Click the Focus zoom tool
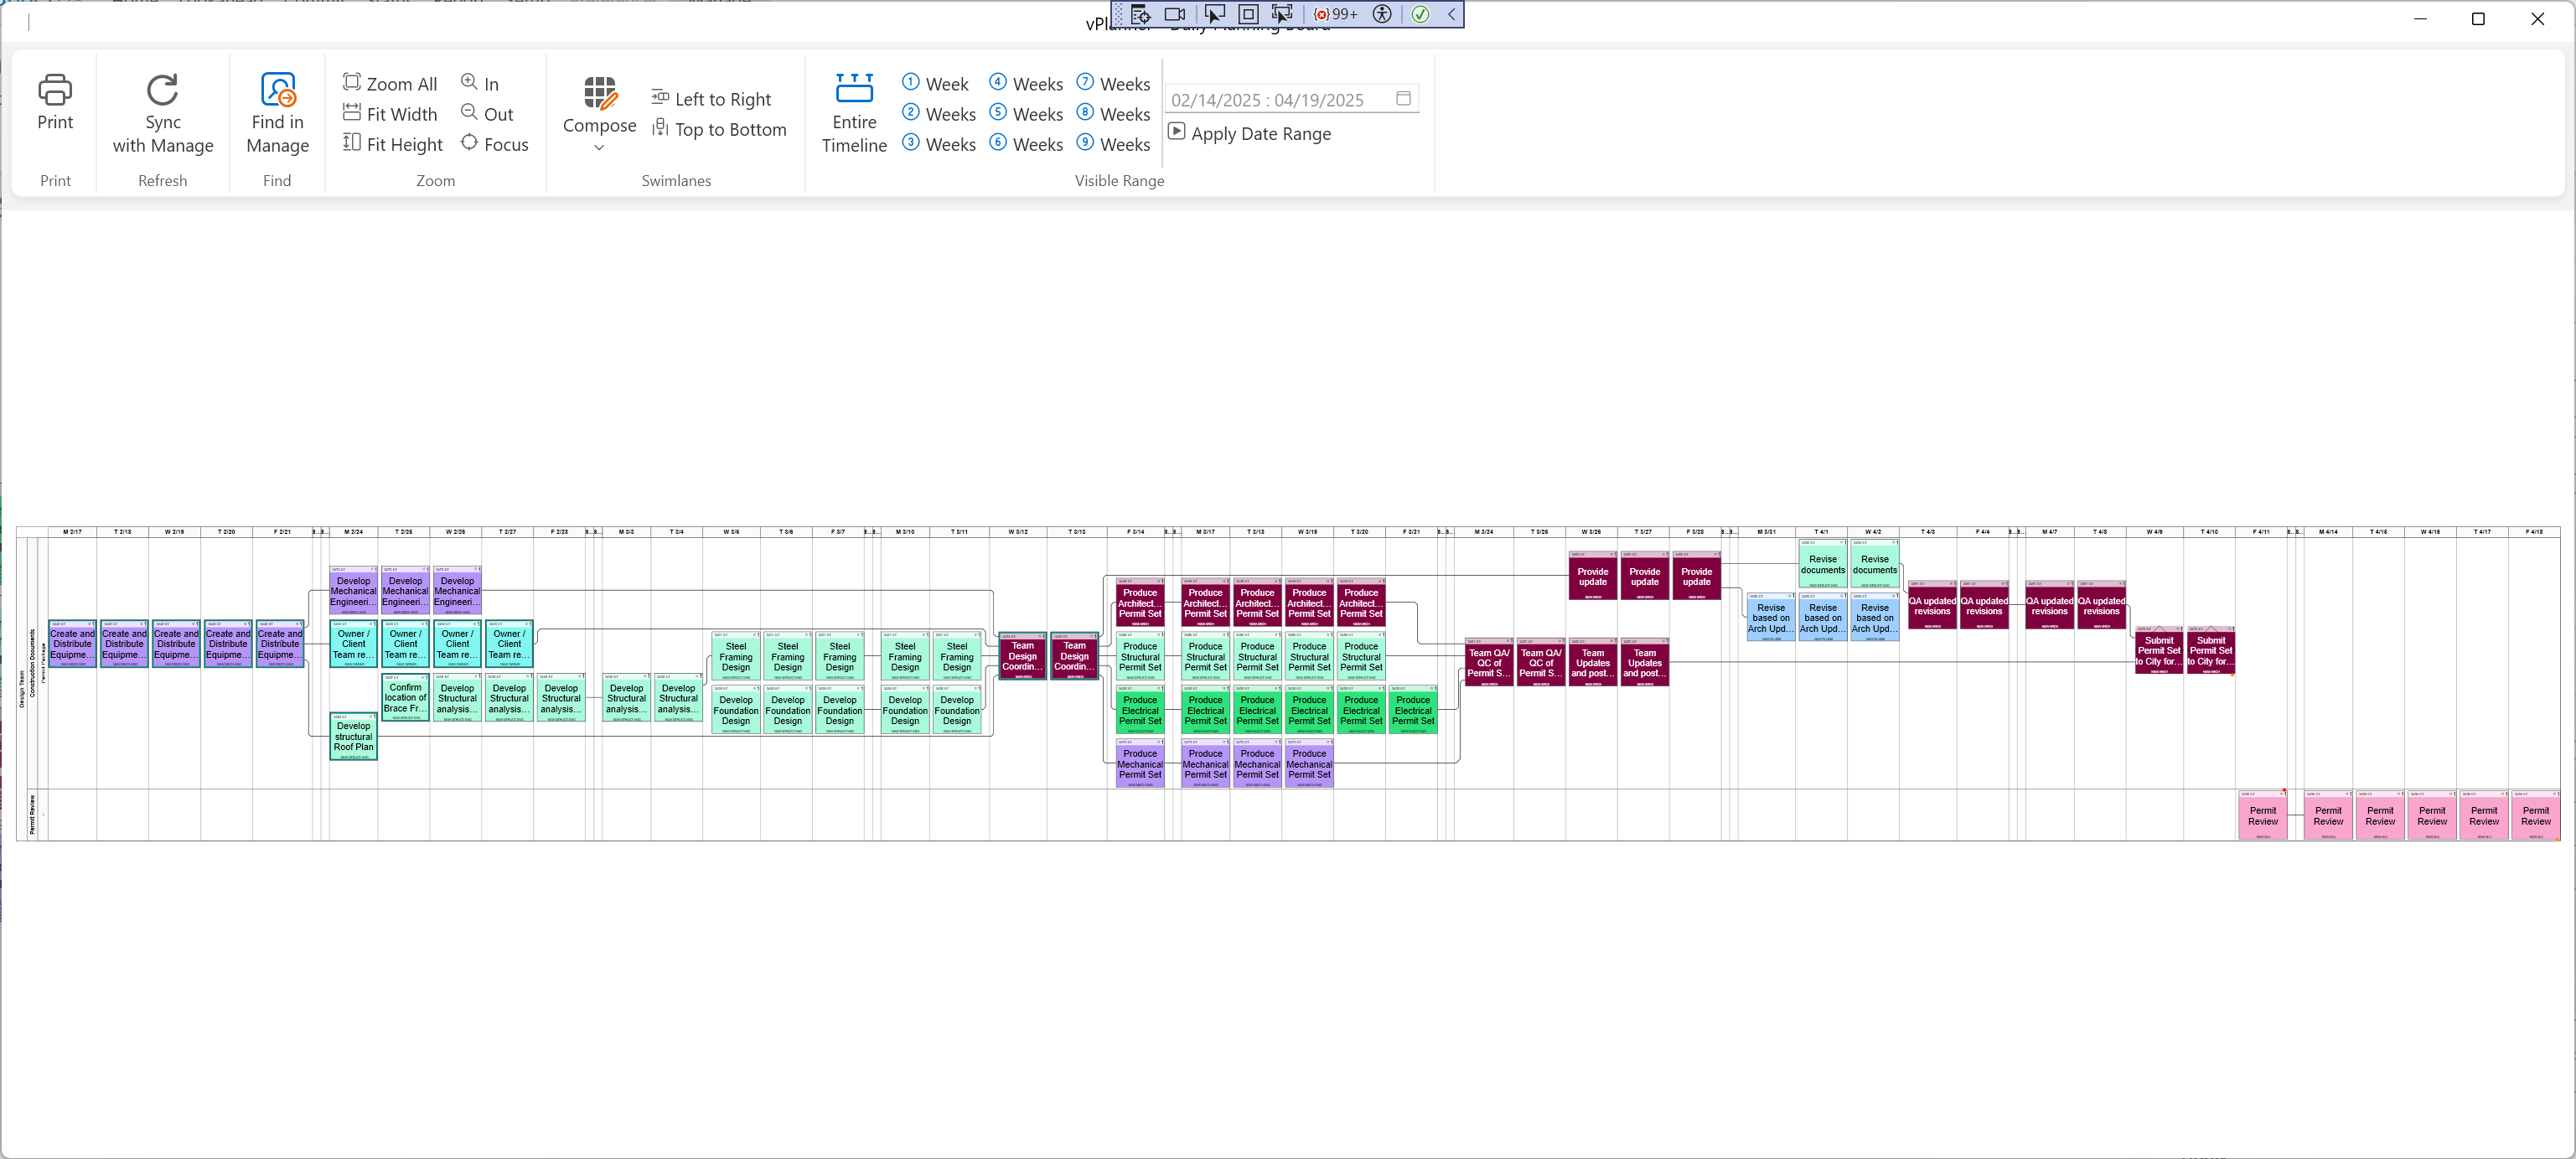The height and width of the screenshot is (1159, 2576). tap(494, 144)
